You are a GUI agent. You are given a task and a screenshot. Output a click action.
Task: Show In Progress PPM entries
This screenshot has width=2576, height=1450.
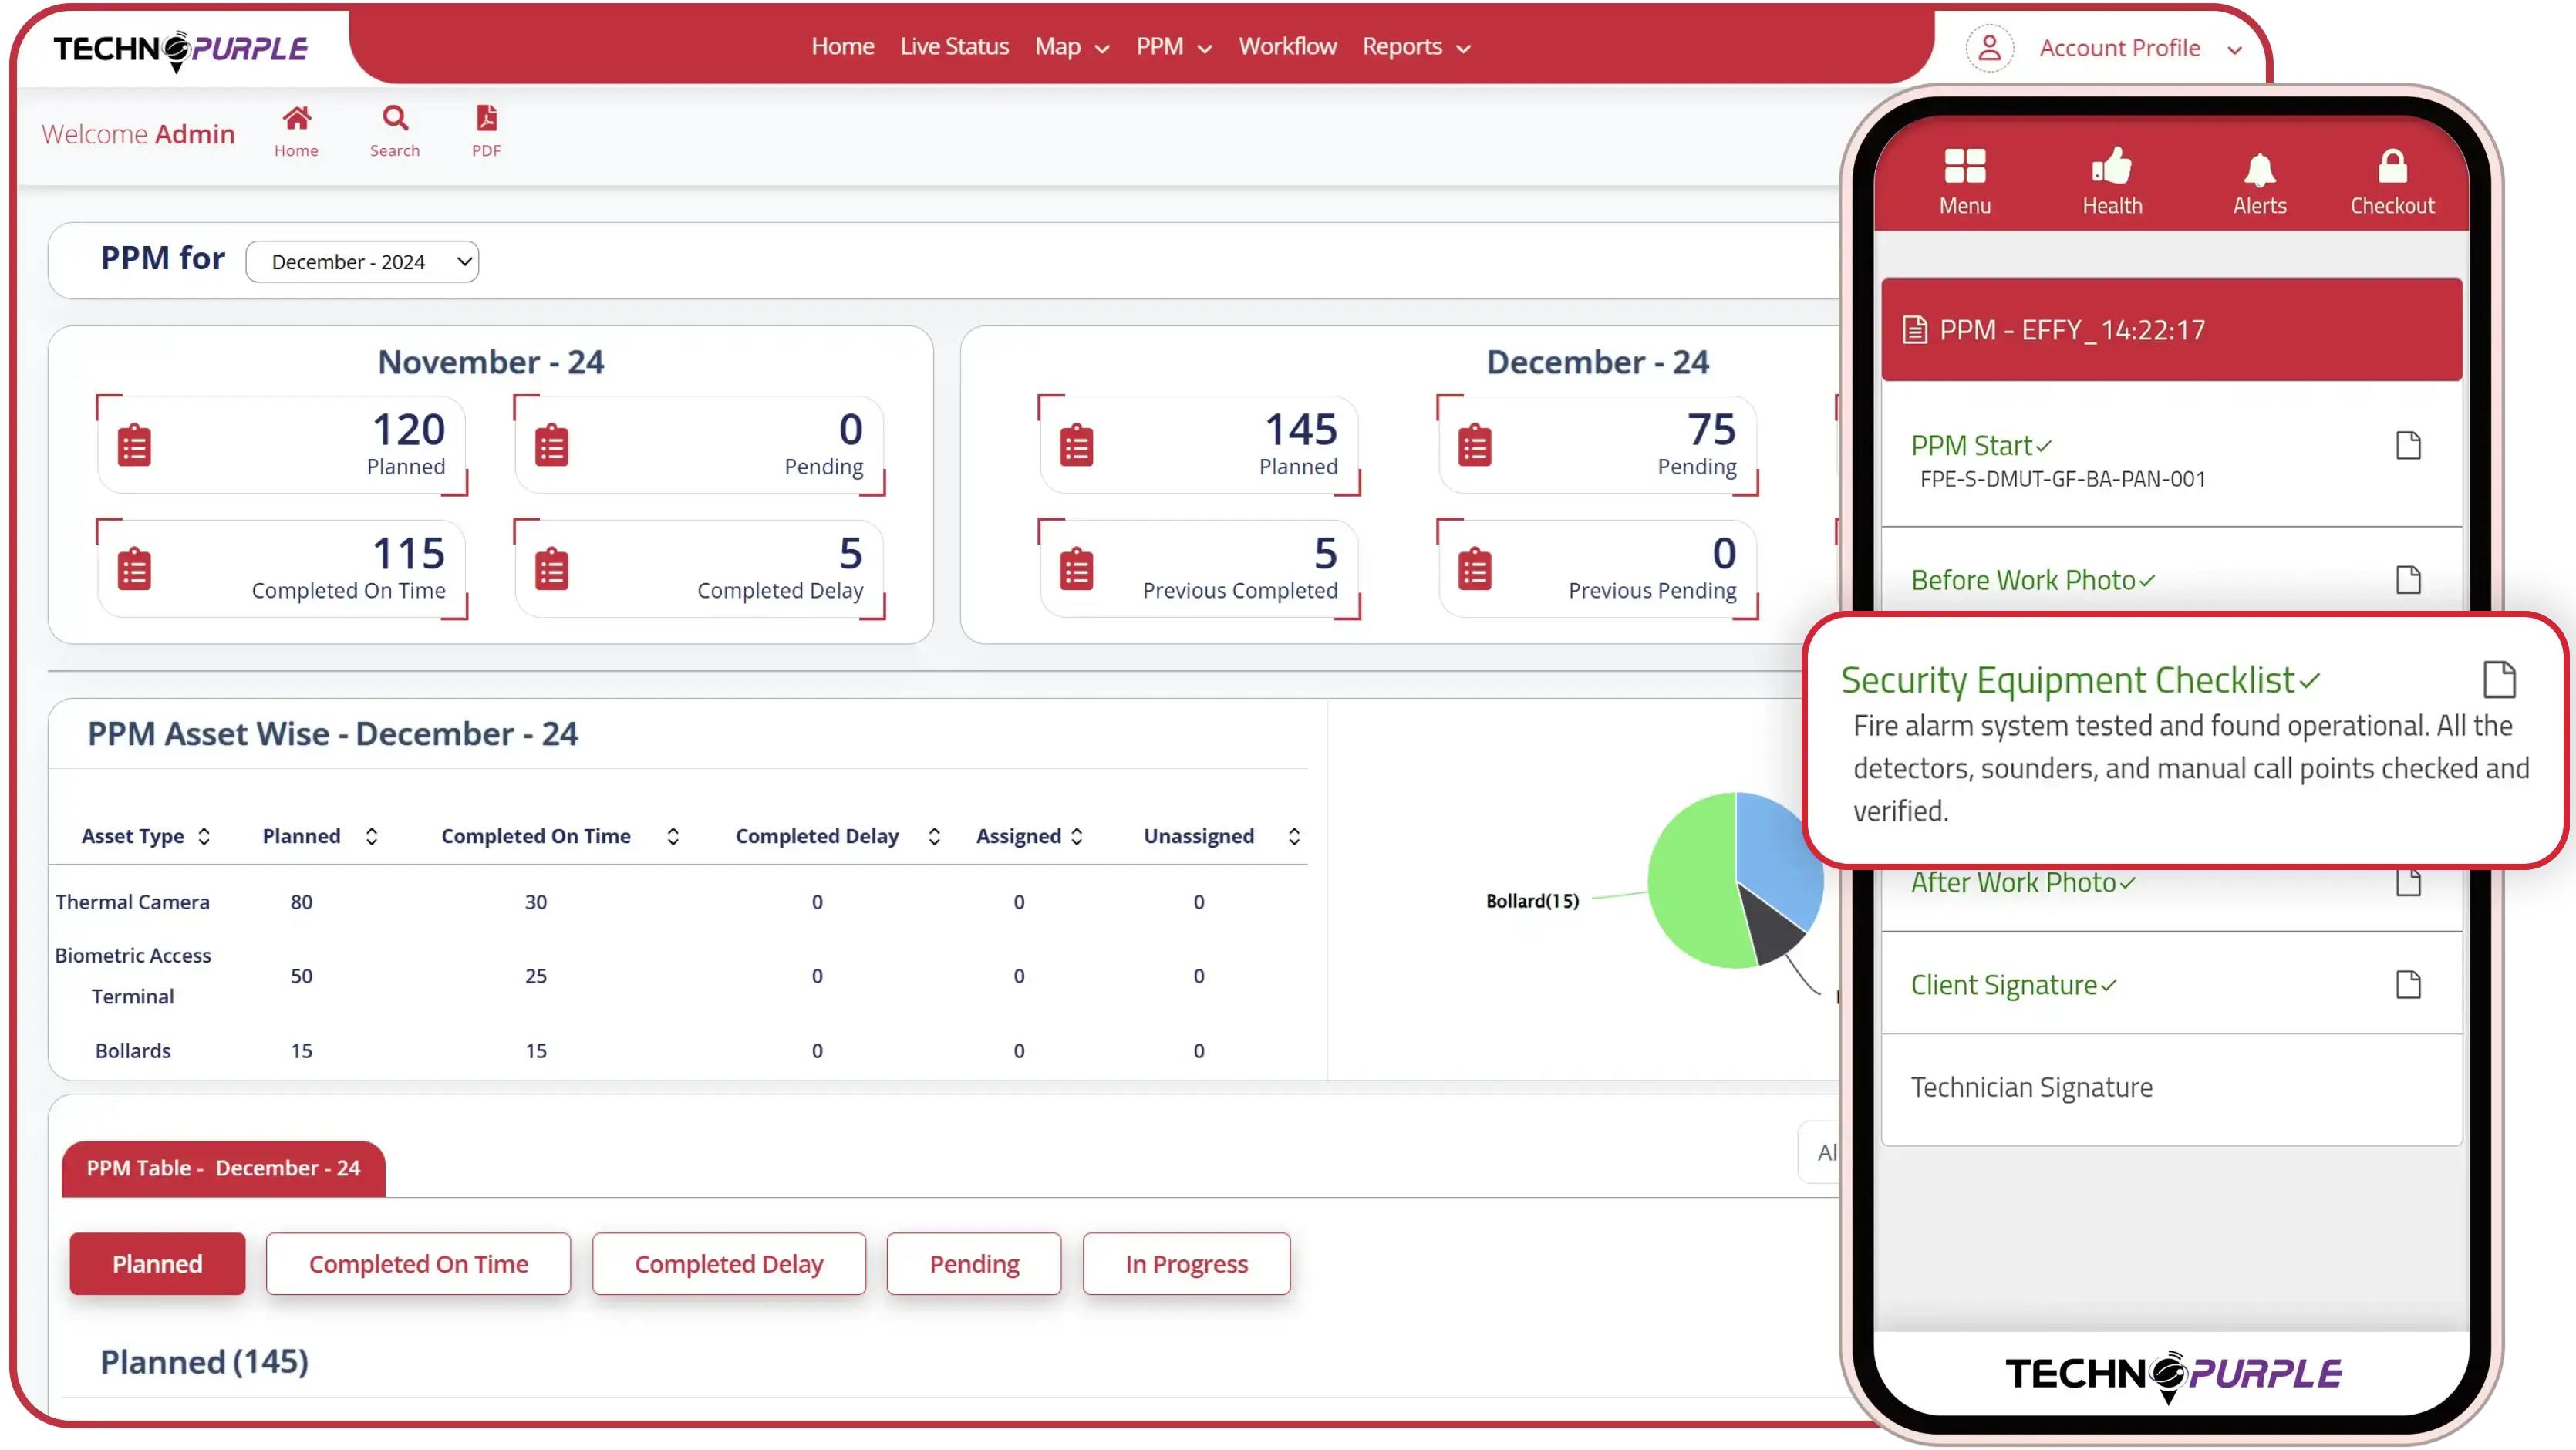coord(1186,1264)
